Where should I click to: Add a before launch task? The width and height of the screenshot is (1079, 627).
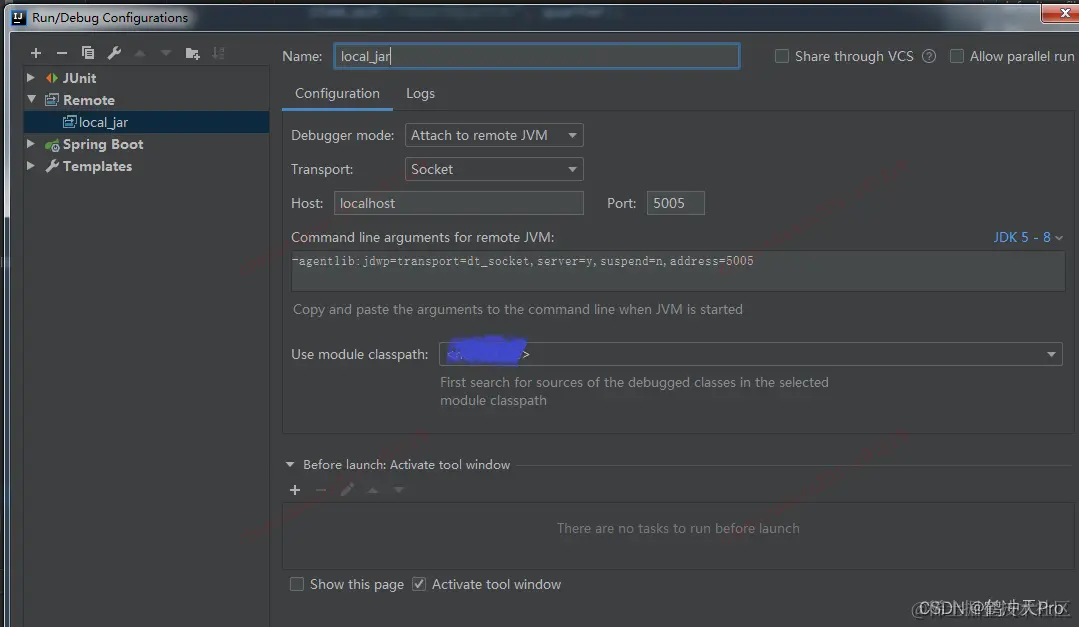pos(295,490)
